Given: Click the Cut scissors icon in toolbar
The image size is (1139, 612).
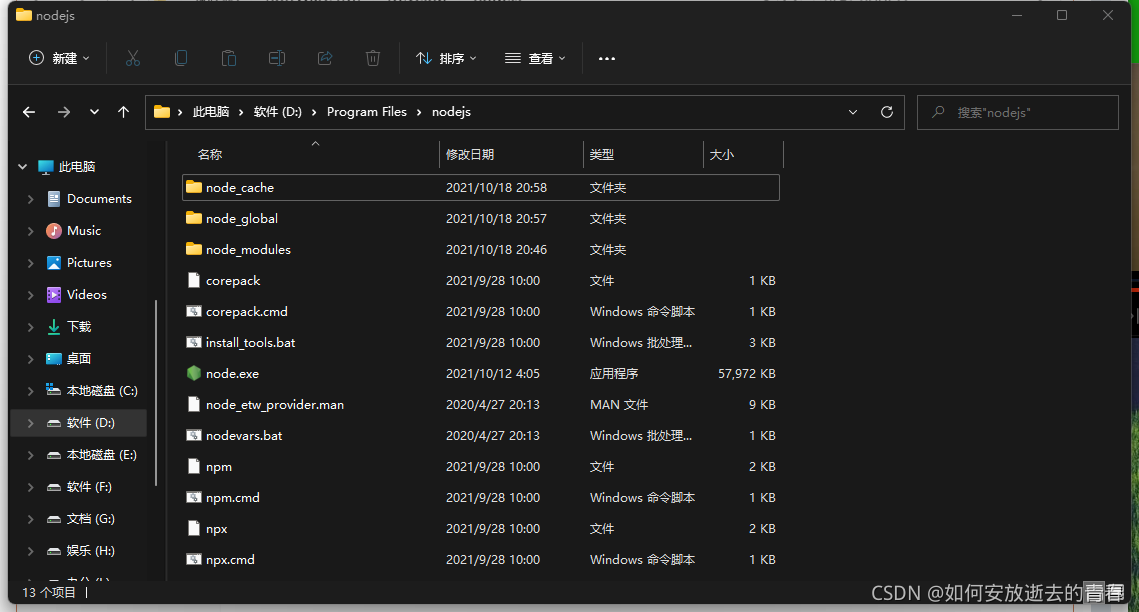Looking at the screenshot, I should [132, 58].
